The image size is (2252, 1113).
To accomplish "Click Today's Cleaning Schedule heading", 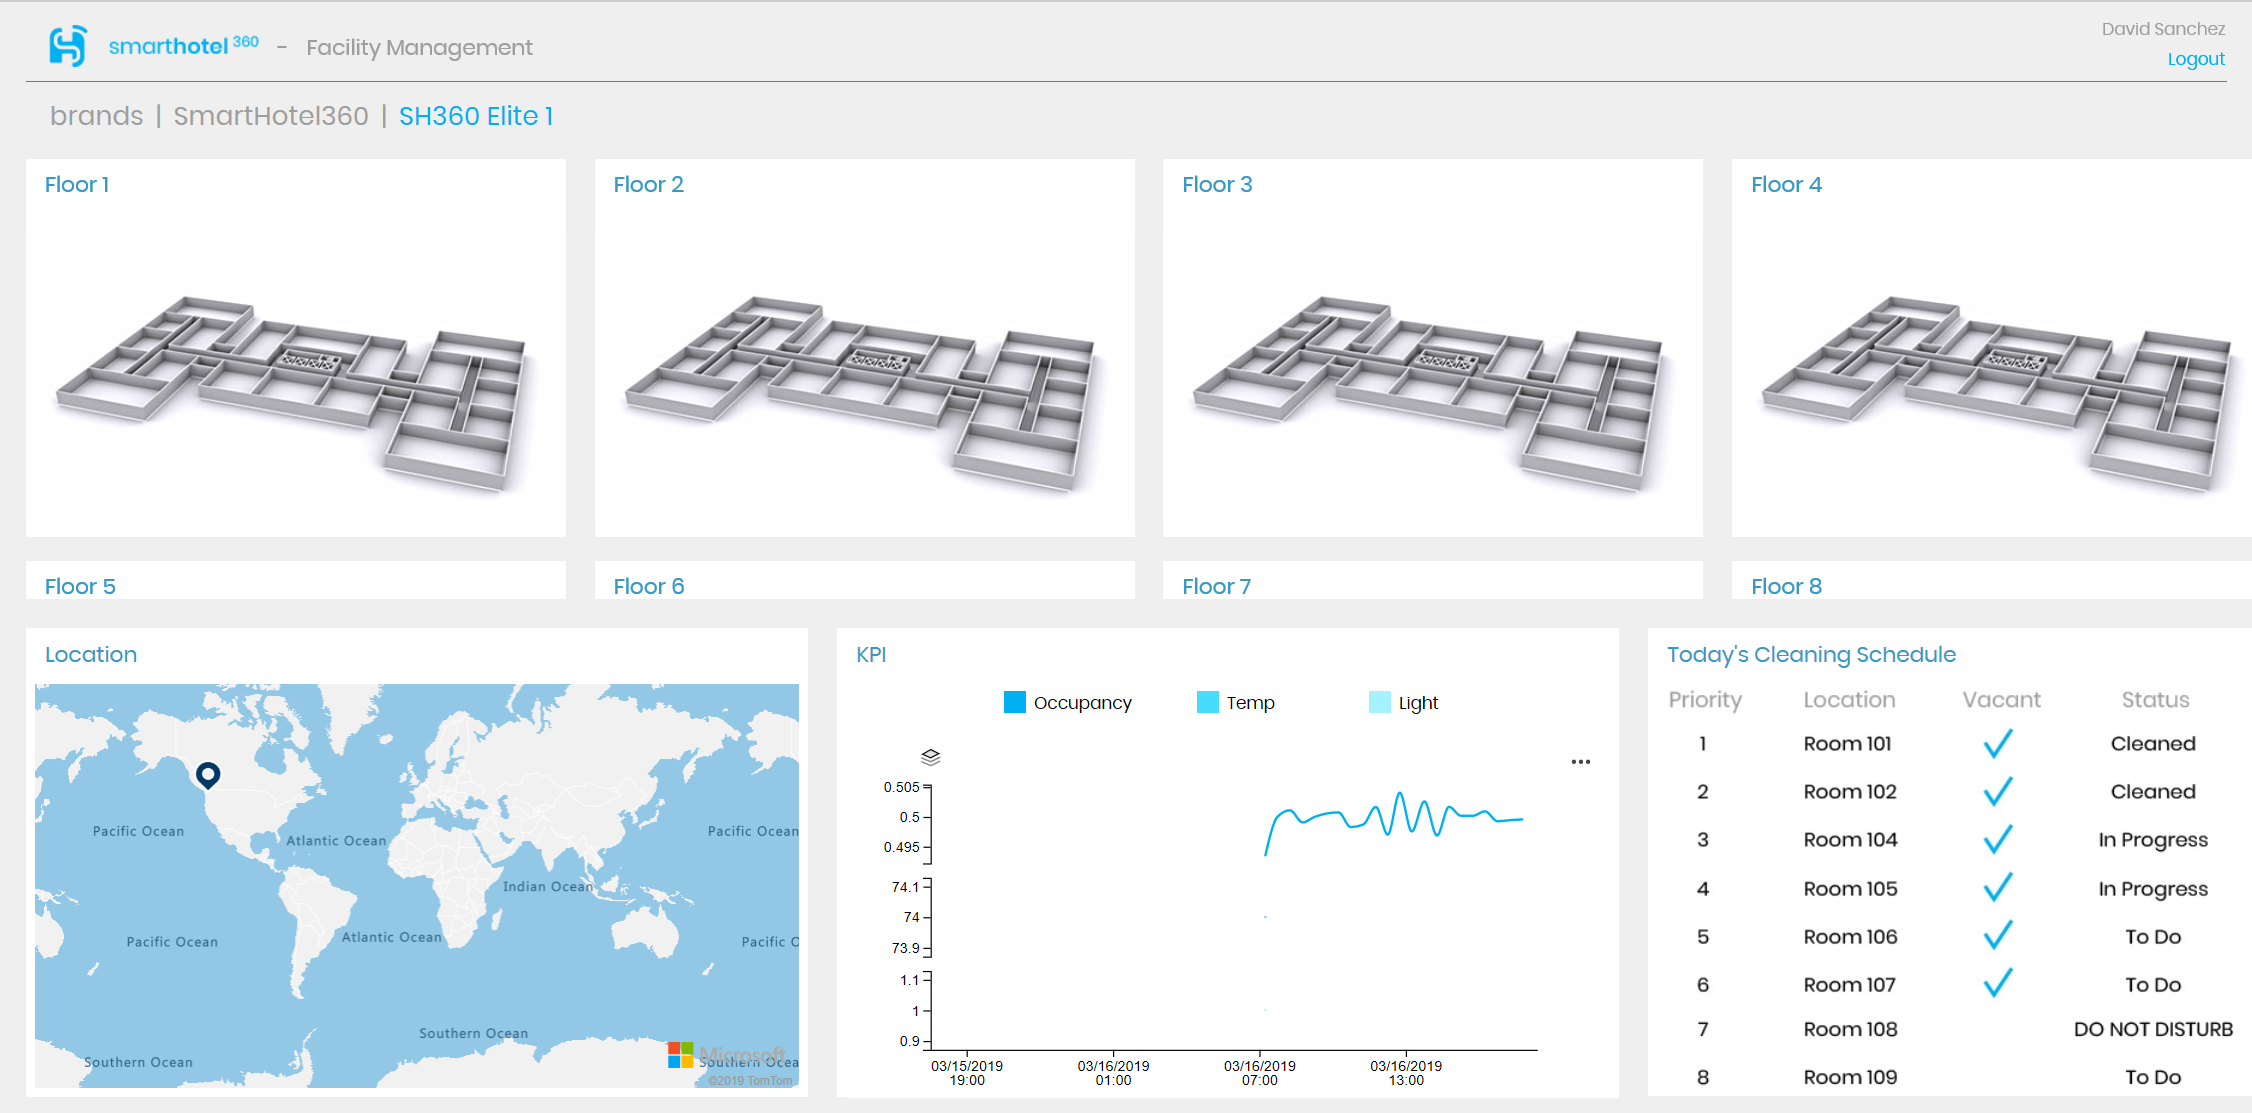I will point(1811,655).
